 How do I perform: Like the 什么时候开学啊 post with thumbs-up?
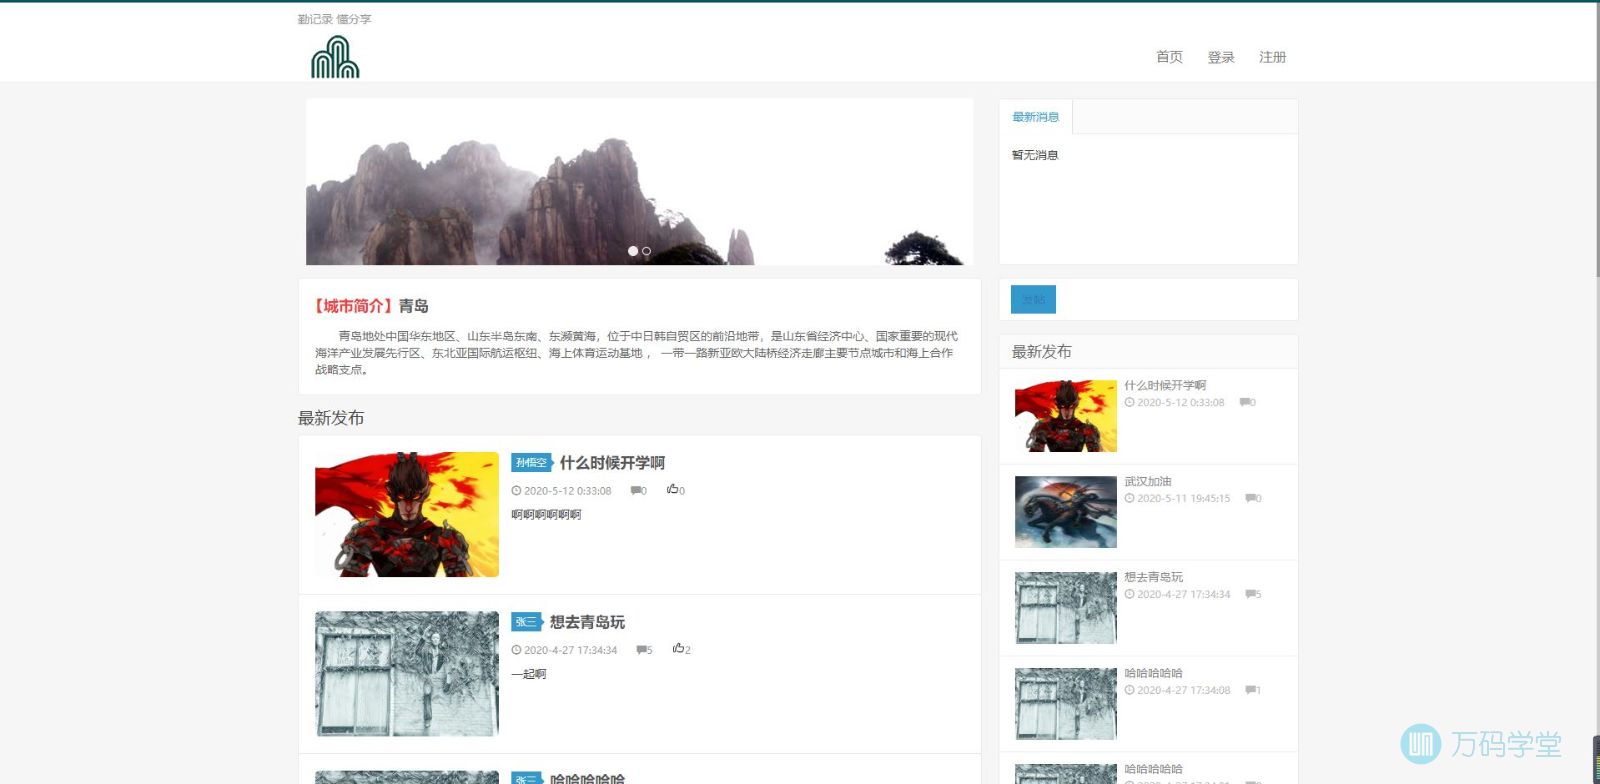673,490
